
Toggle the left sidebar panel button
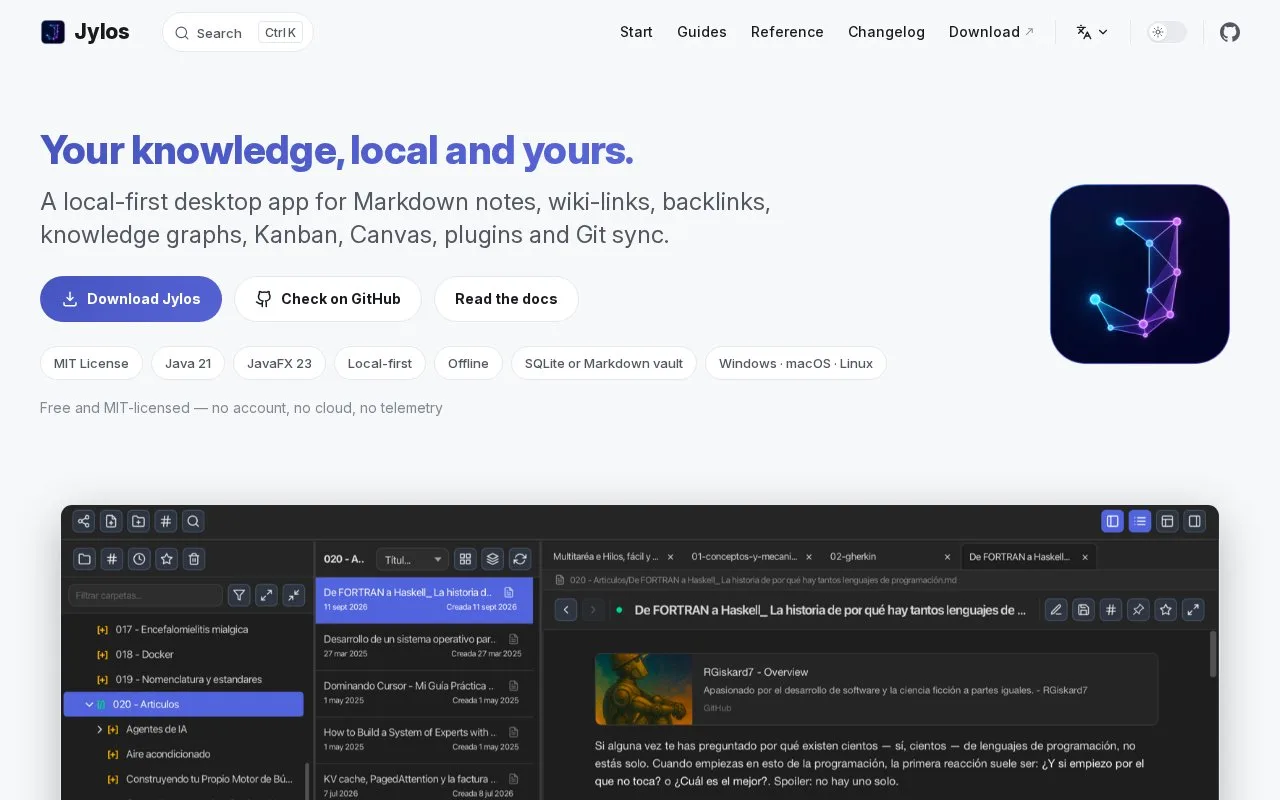(1112, 521)
